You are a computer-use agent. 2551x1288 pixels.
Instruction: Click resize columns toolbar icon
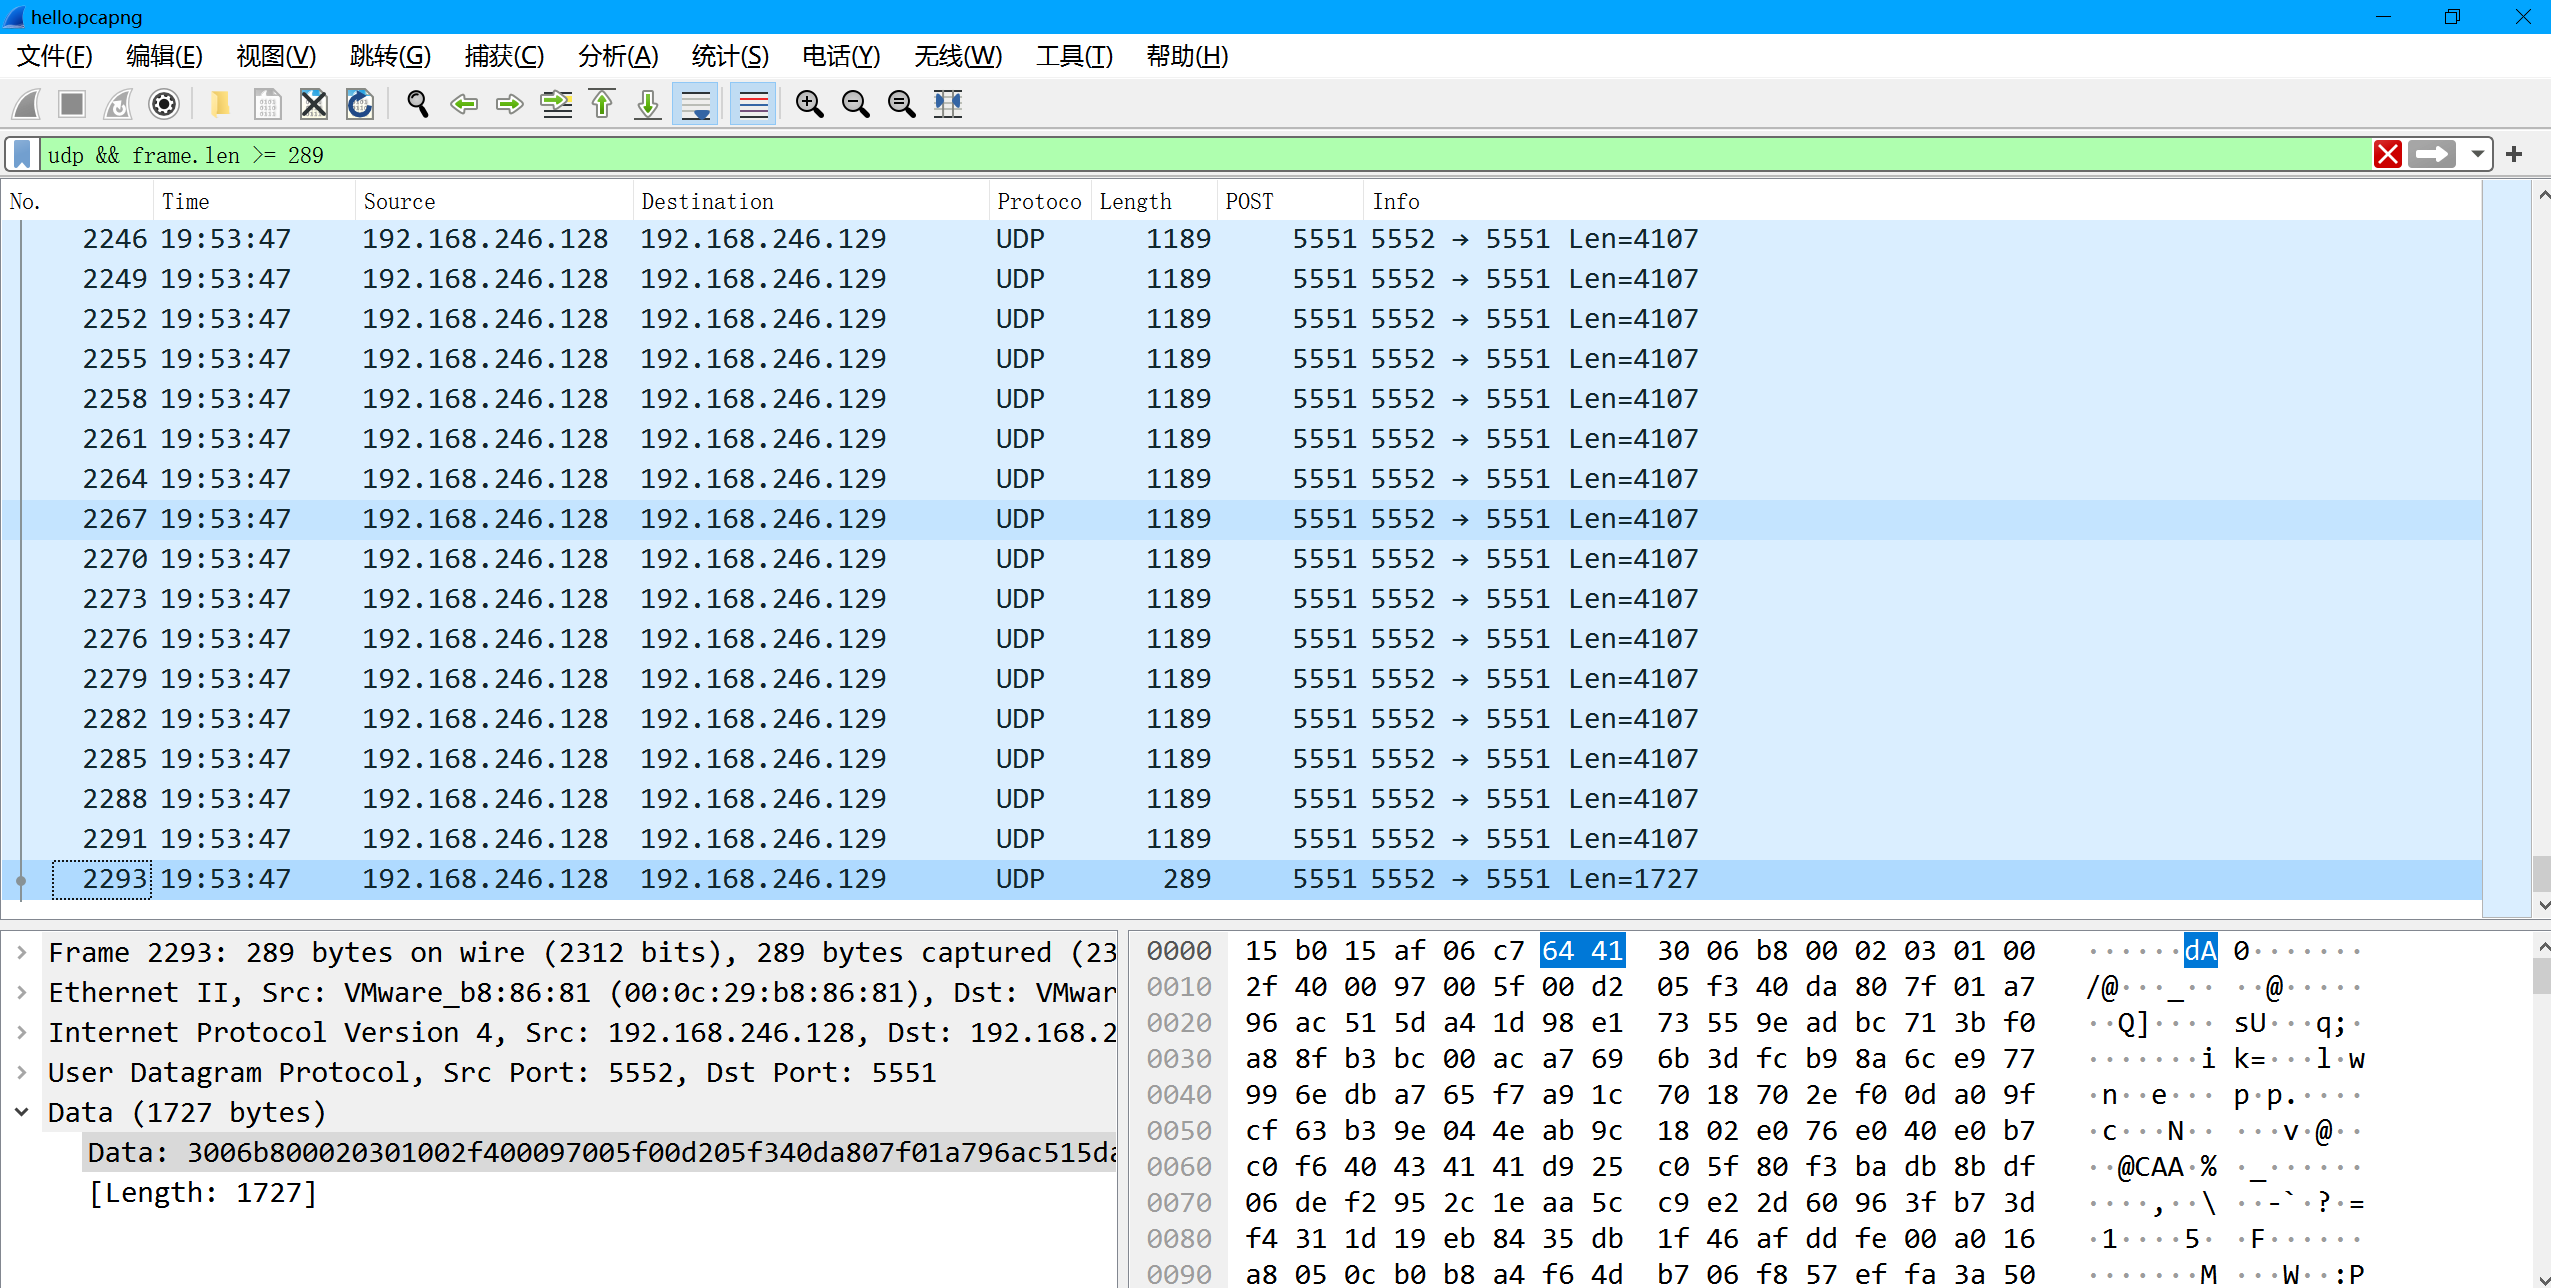click(x=948, y=104)
